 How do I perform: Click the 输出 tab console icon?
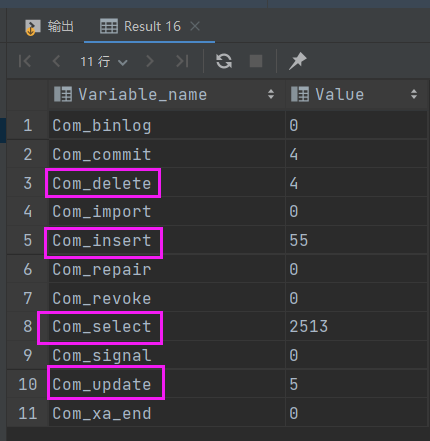[x=32, y=27]
